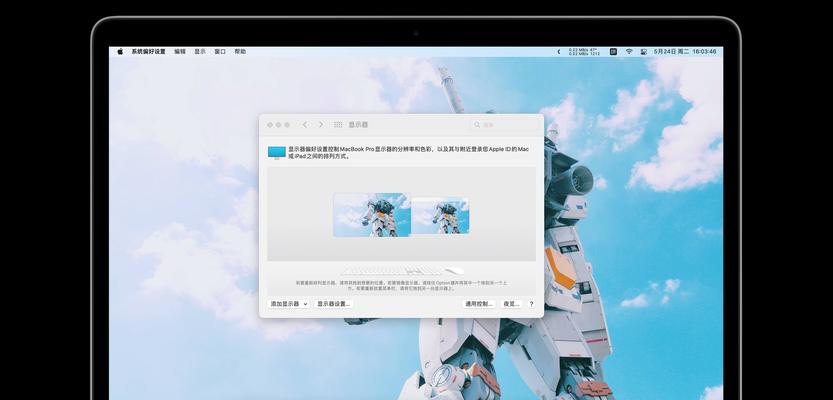Click the magnifier icon in search field
The image size is (833, 400).
pyautogui.click(x=477, y=124)
